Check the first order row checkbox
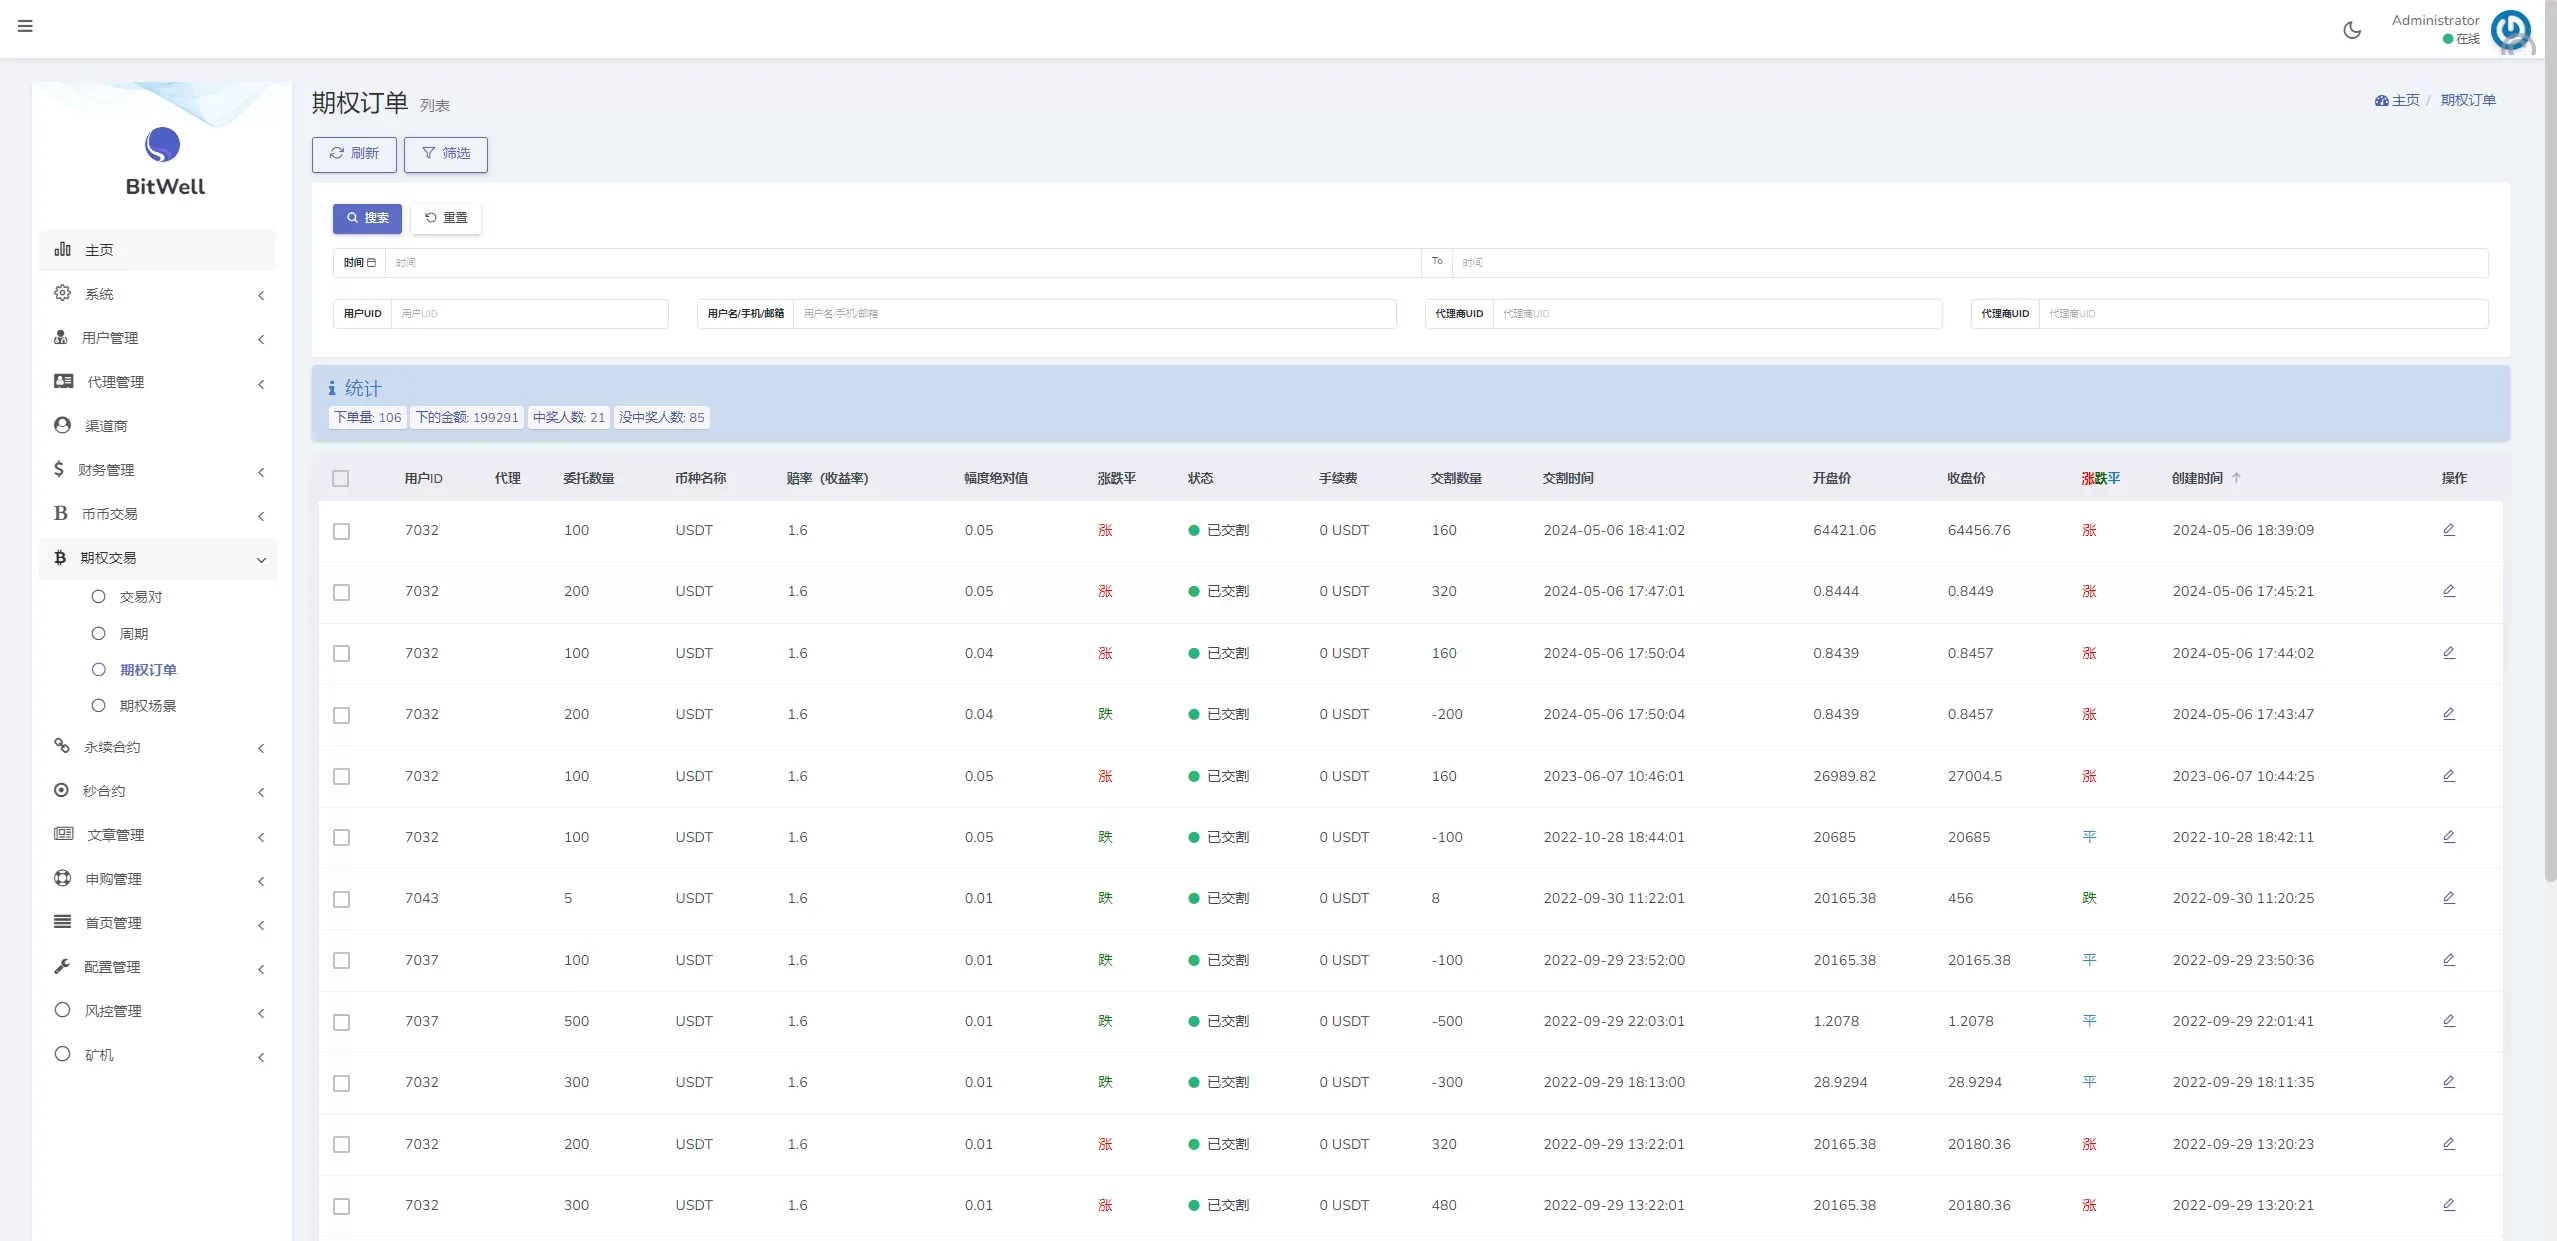The height and width of the screenshot is (1241, 2557). (x=341, y=531)
